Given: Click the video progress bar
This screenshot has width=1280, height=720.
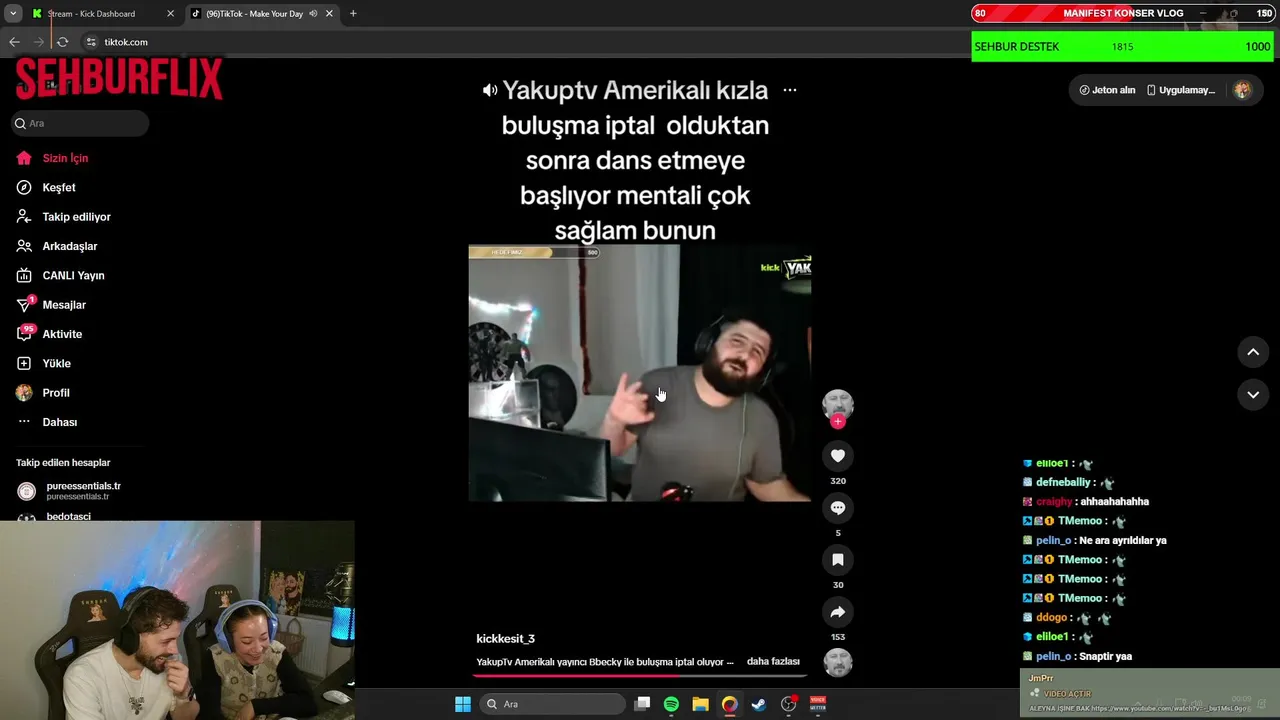Looking at the screenshot, I should point(640,676).
